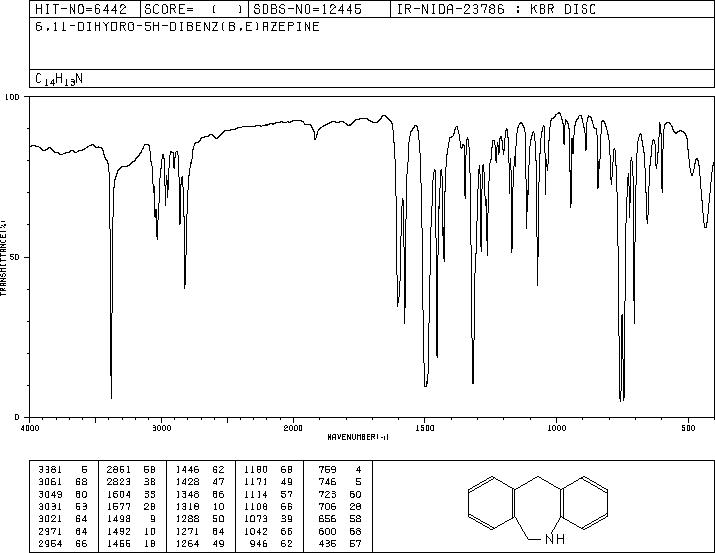
Task: Click the '2823' peak table entry
Action: [x=119, y=481]
